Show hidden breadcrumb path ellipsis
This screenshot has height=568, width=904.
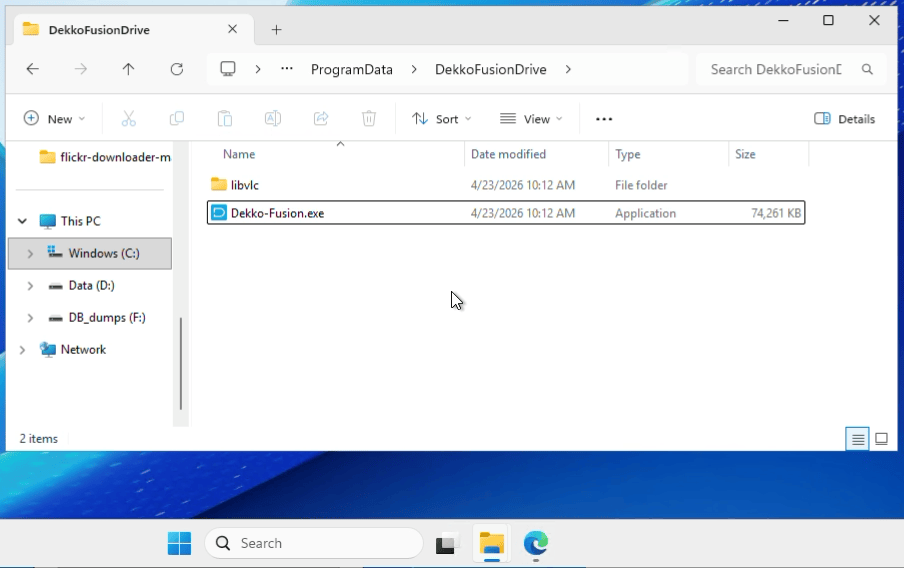tap(287, 69)
